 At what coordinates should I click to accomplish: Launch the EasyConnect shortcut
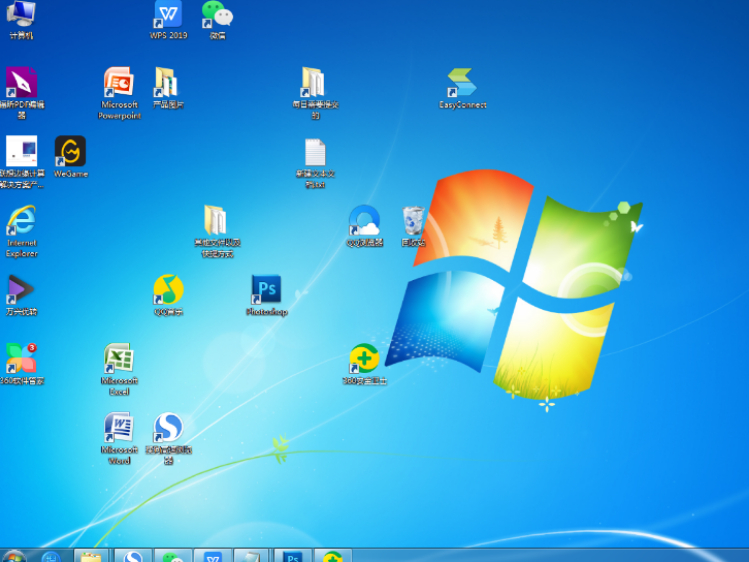(x=462, y=88)
